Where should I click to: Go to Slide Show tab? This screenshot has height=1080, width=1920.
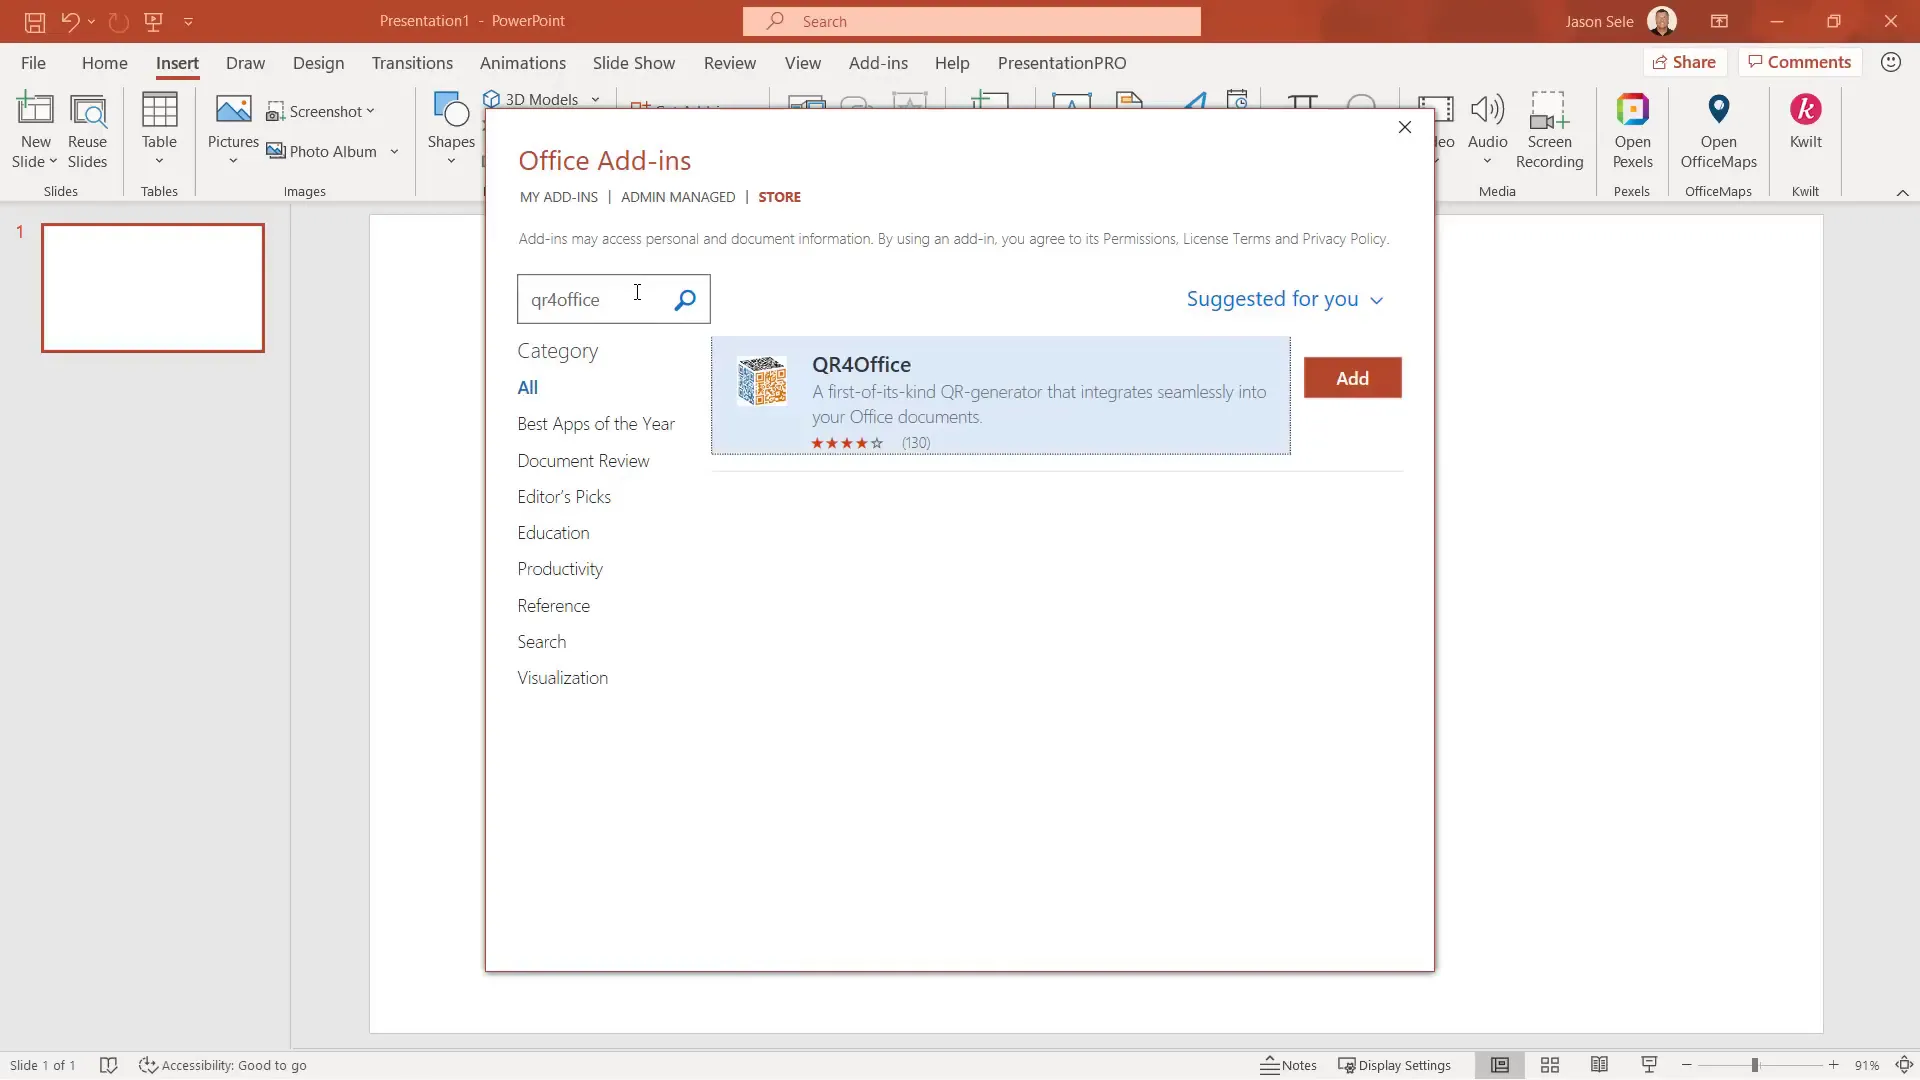[633, 62]
